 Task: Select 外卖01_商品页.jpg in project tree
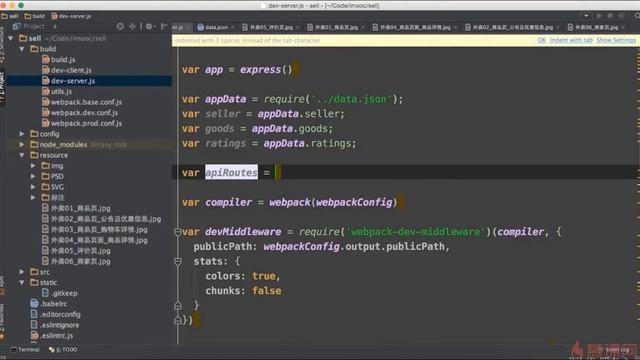pyautogui.click(x=80, y=208)
